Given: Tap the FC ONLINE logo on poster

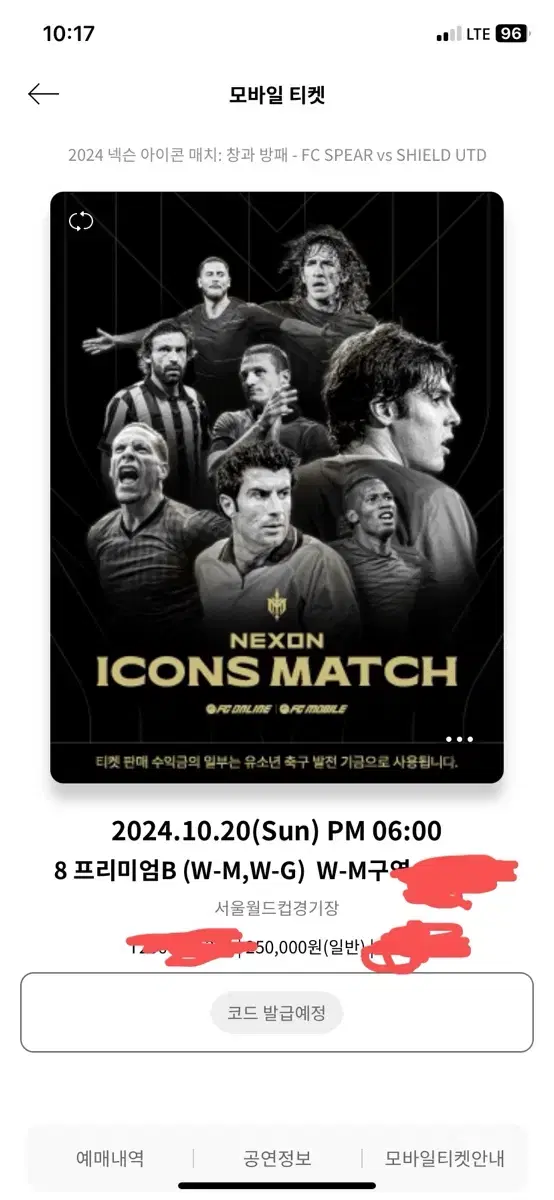Looking at the screenshot, I should pos(237,708).
